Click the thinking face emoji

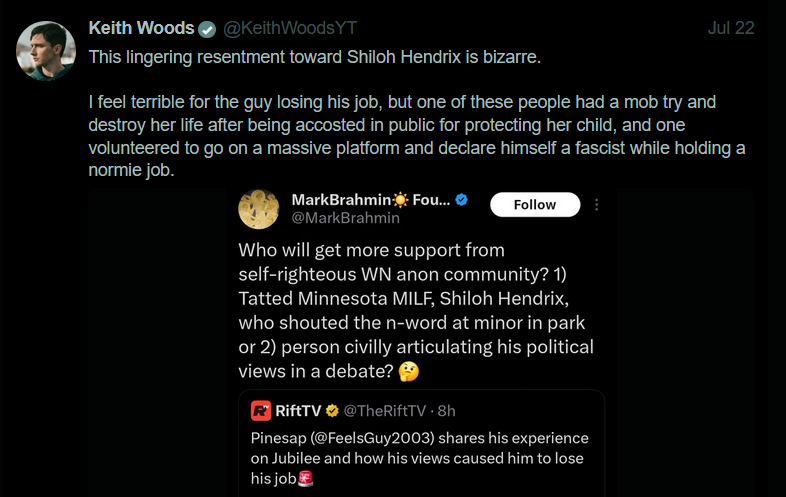tap(409, 372)
